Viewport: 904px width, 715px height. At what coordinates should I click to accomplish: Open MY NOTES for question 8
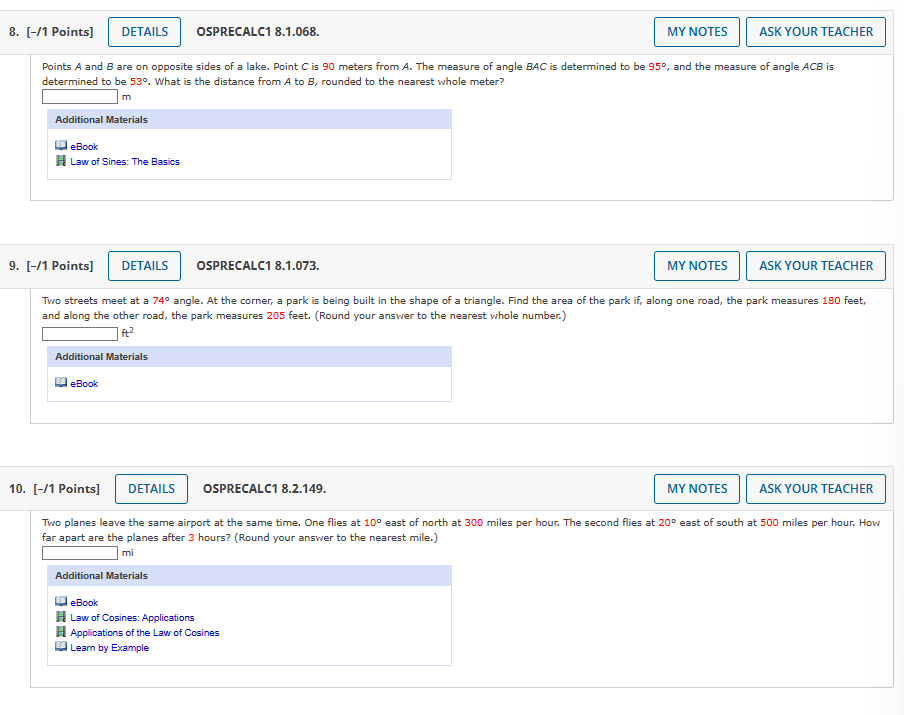(x=697, y=32)
